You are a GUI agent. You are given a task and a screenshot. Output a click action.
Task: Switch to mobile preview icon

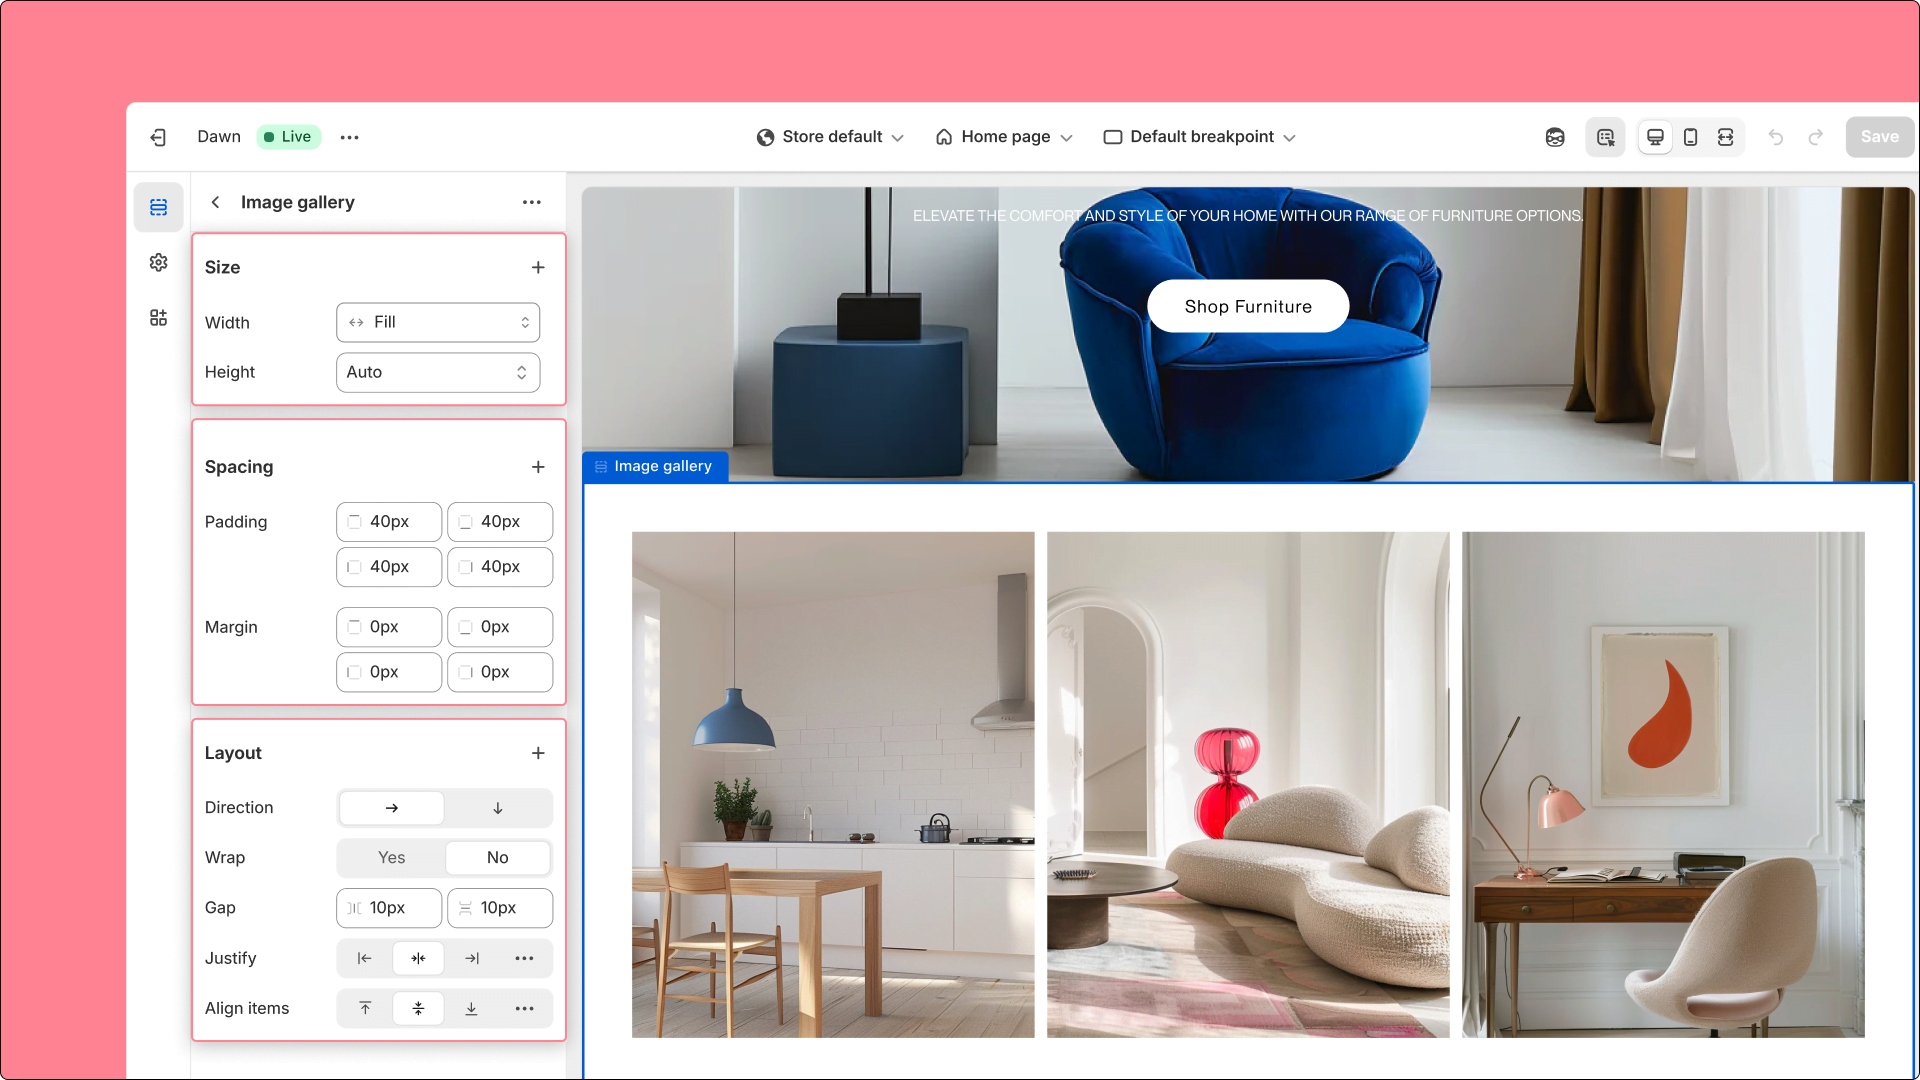[x=1690, y=137]
